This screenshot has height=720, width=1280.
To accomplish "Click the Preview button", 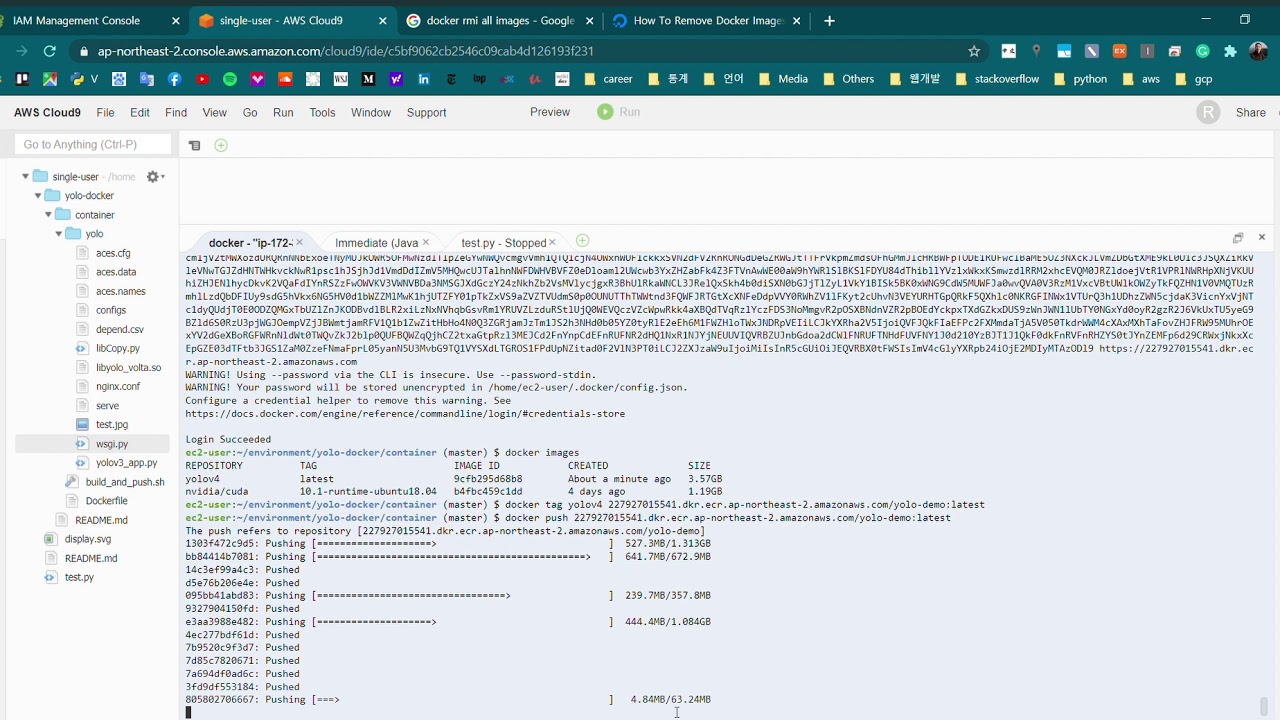I will (550, 112).
